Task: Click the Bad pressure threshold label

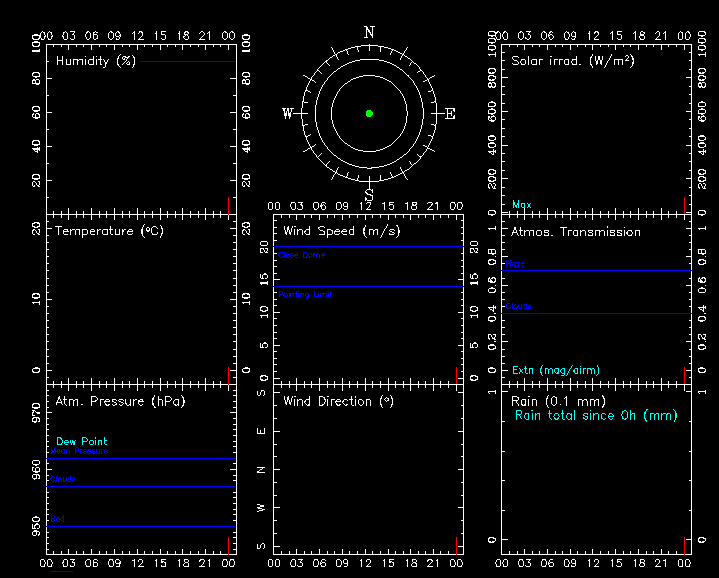Action: 57,519
